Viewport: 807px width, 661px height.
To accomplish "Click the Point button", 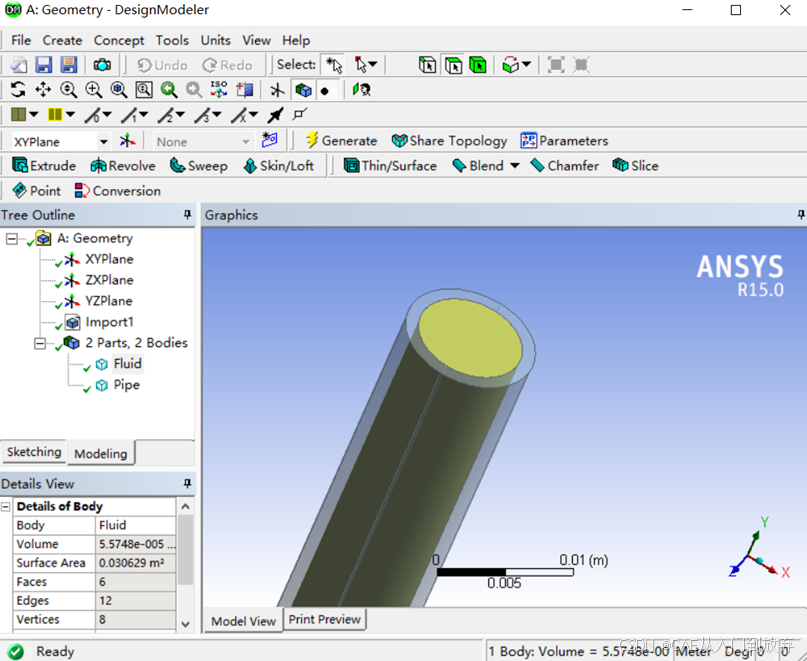I will click(36, 190).
